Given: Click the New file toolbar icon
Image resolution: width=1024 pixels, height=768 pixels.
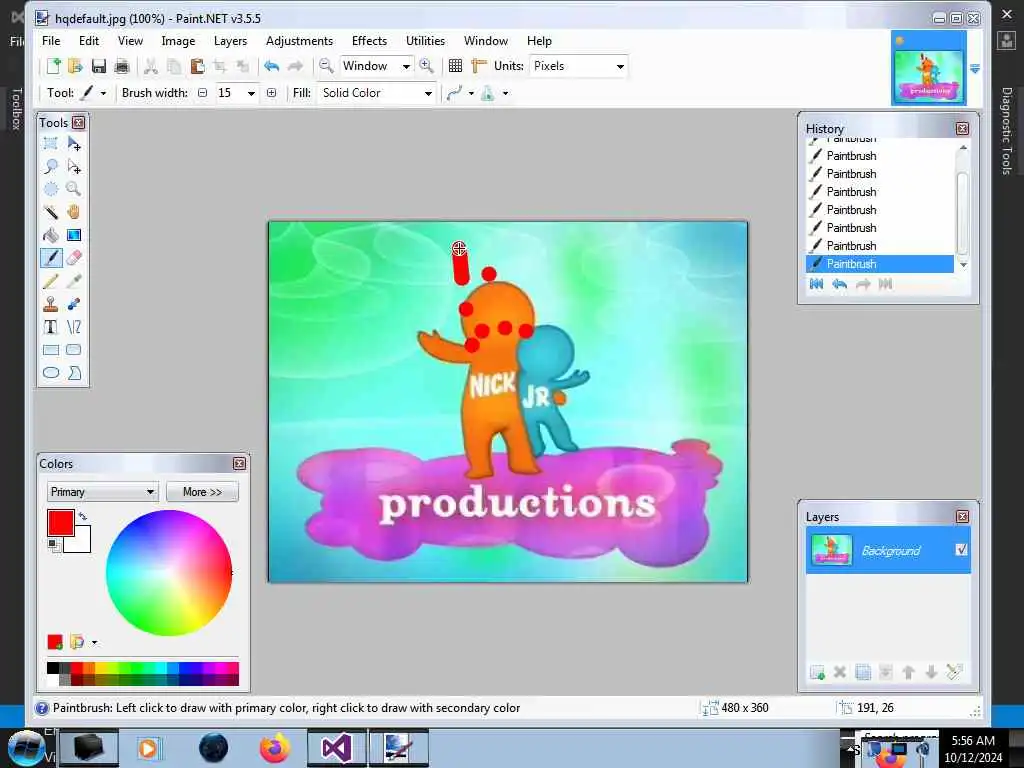Looking at the screenshot, I should point(53,66).
